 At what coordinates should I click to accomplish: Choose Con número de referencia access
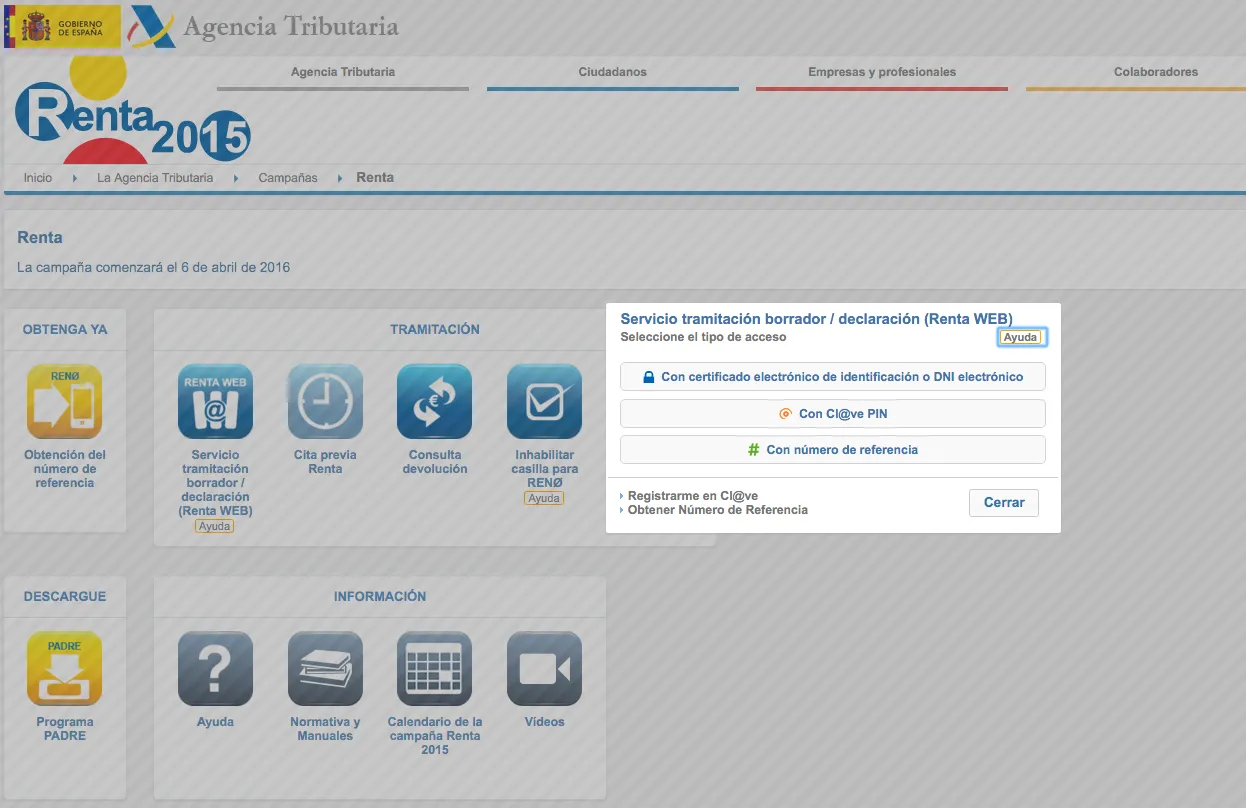[832, 450]
